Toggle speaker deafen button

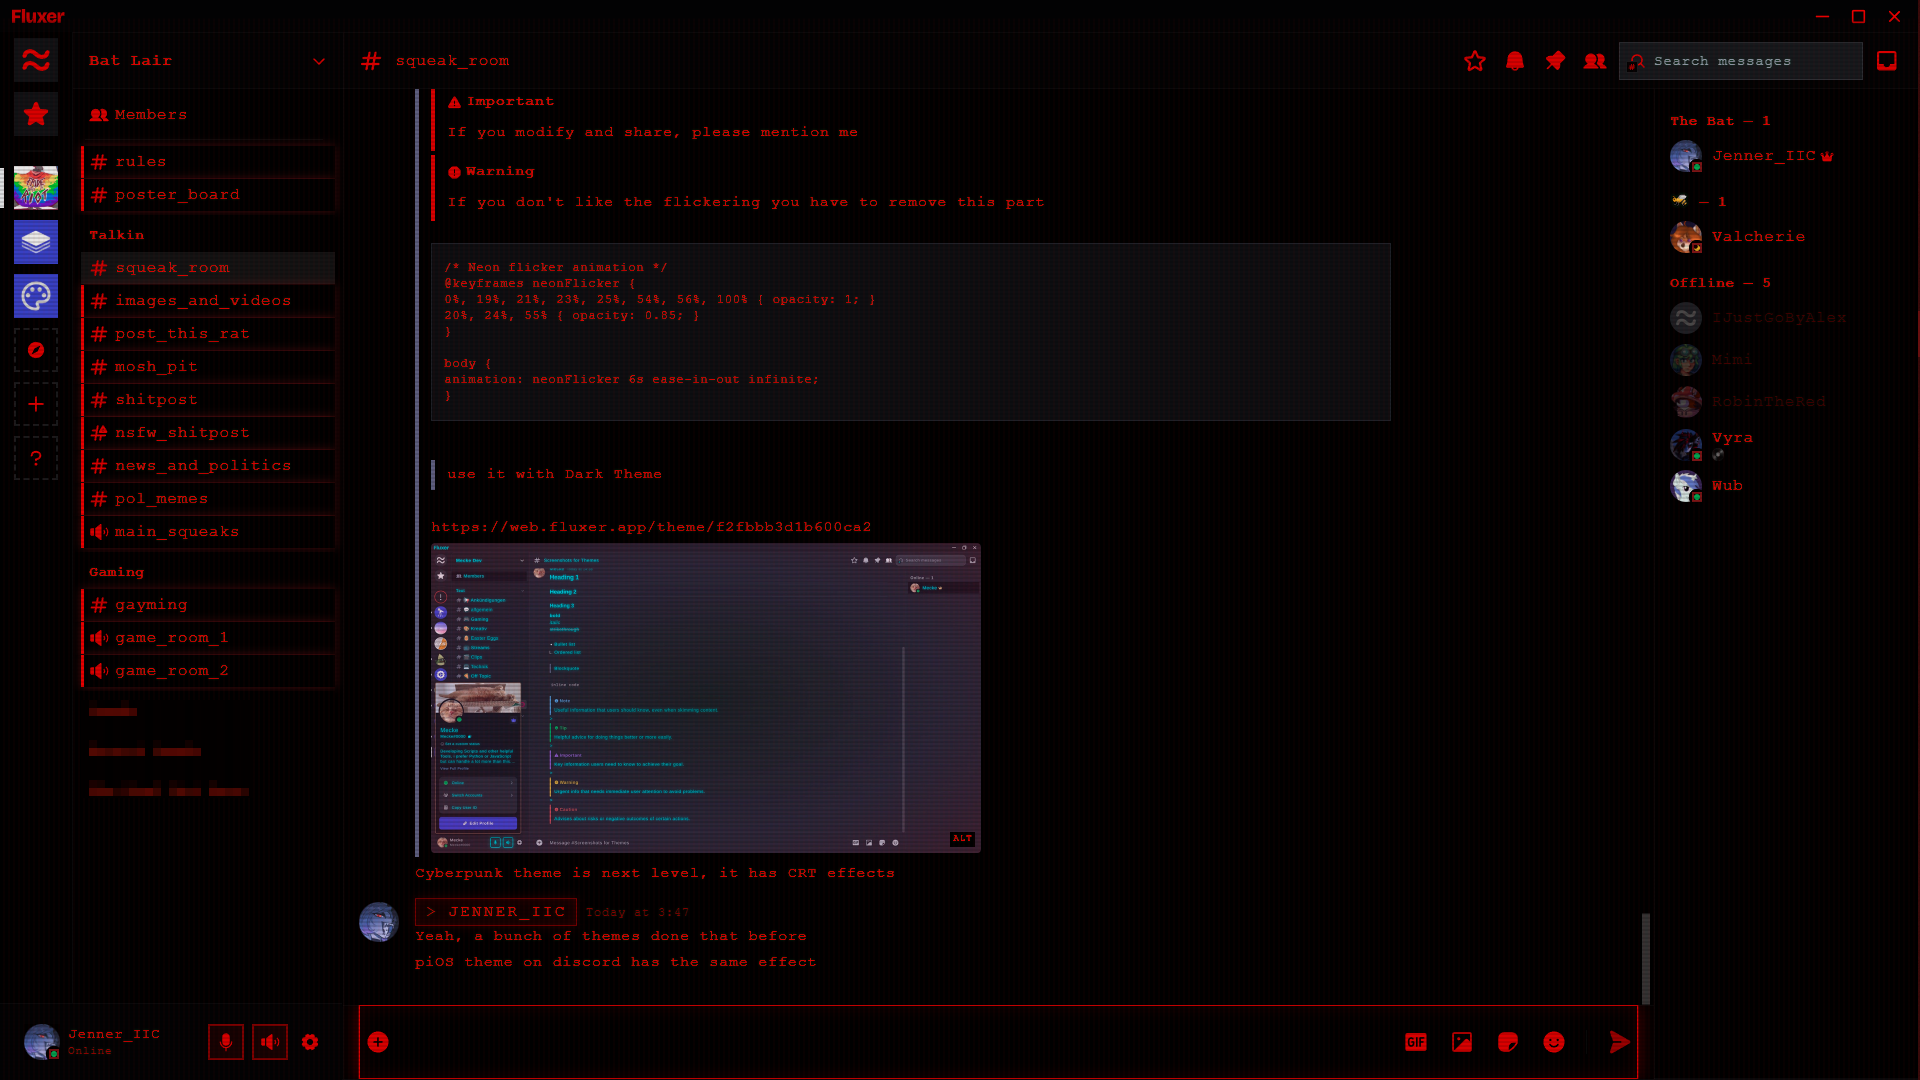pos(270,1042)
